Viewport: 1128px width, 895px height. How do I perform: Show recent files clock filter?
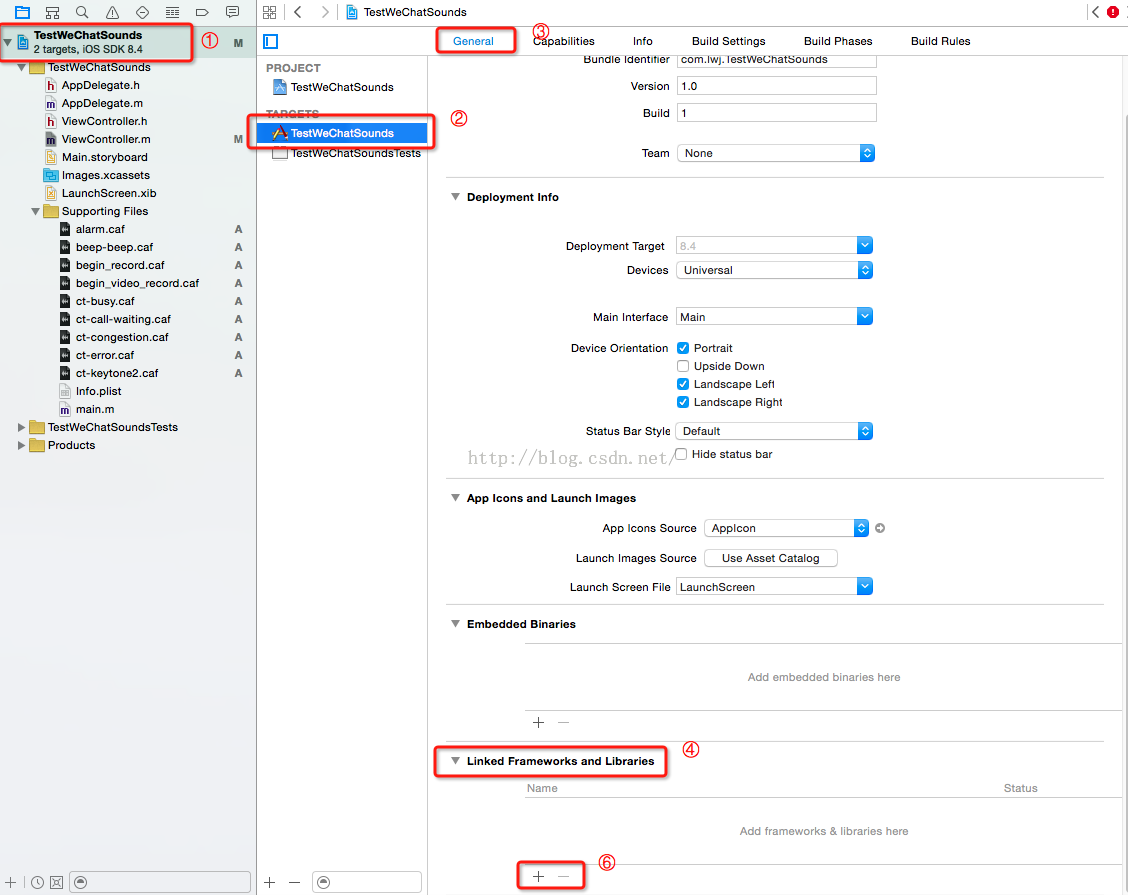point(37,882)
